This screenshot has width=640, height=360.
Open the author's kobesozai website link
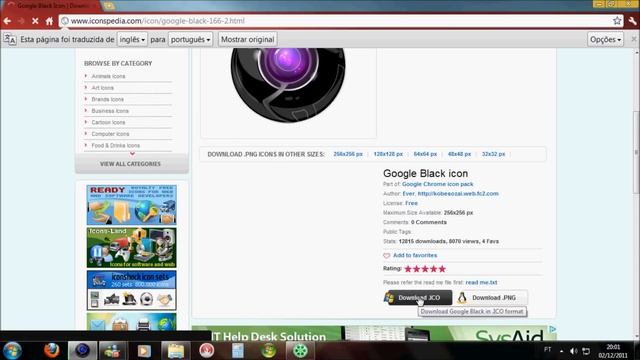[458, 193]
